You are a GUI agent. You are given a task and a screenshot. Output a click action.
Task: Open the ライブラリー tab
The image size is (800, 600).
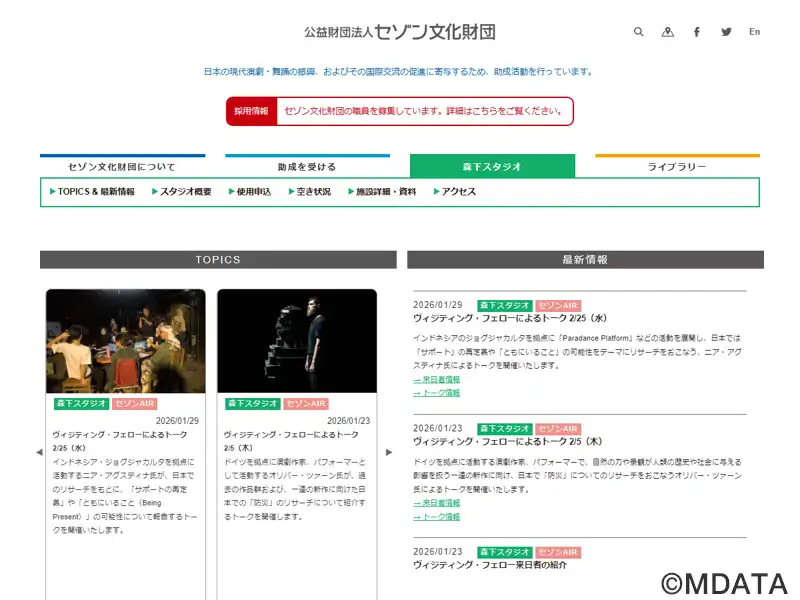pyautogui.click(x=677, y=167)
